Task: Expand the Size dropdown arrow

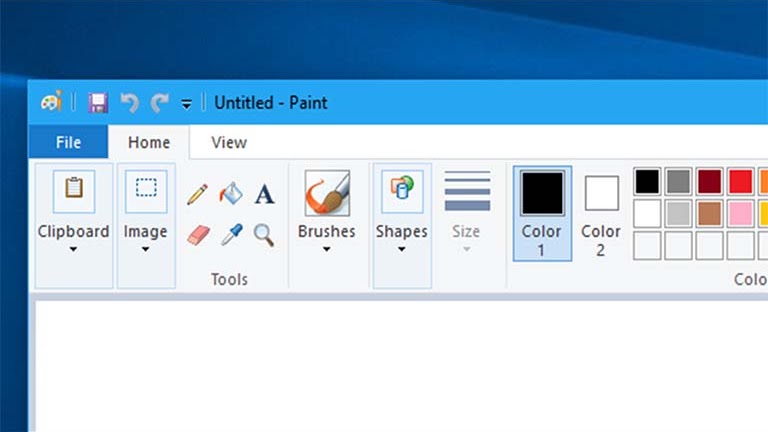Action: pyautogui.click(x=466, y=249)
